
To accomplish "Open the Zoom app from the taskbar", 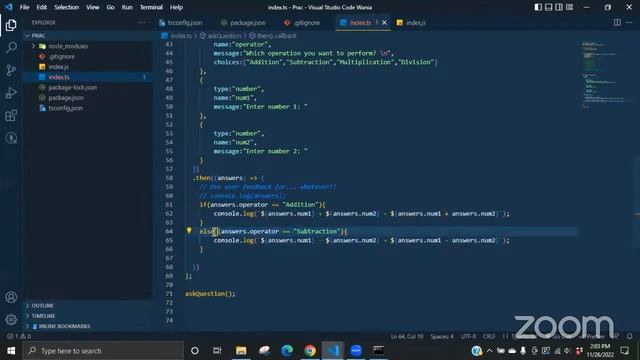I will coord(356,351).
